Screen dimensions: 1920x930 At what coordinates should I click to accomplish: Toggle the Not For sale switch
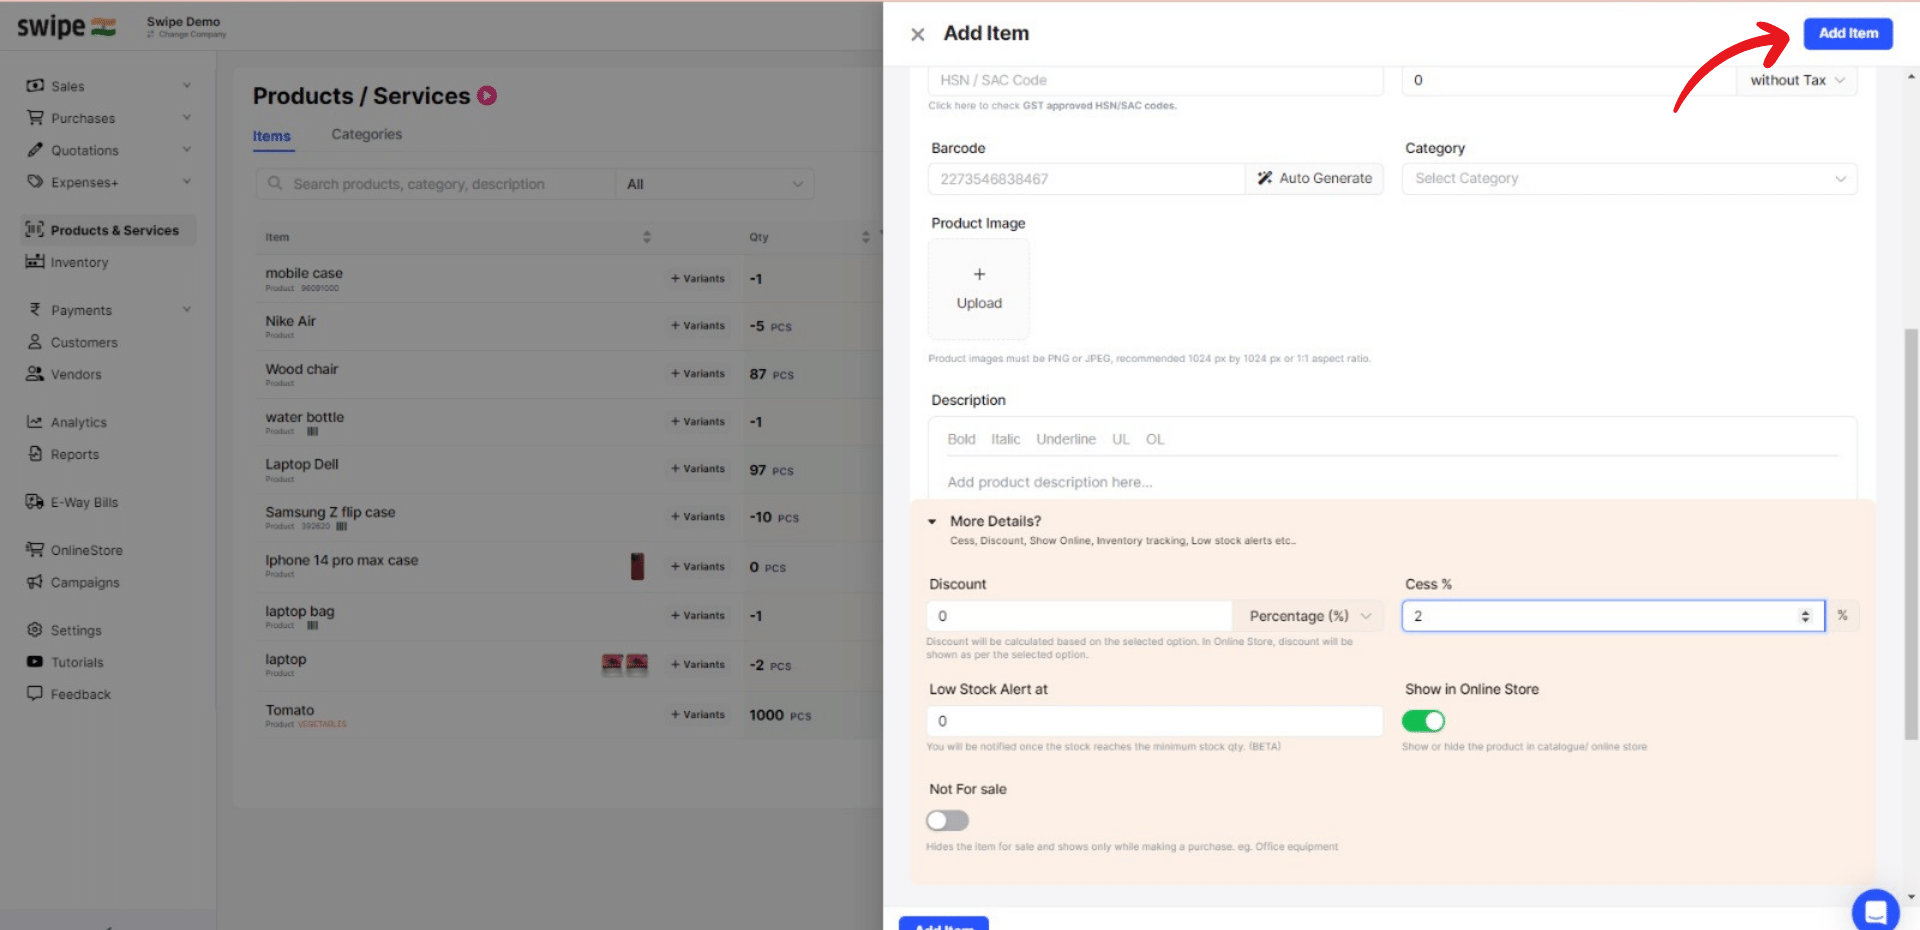[947, 821]
